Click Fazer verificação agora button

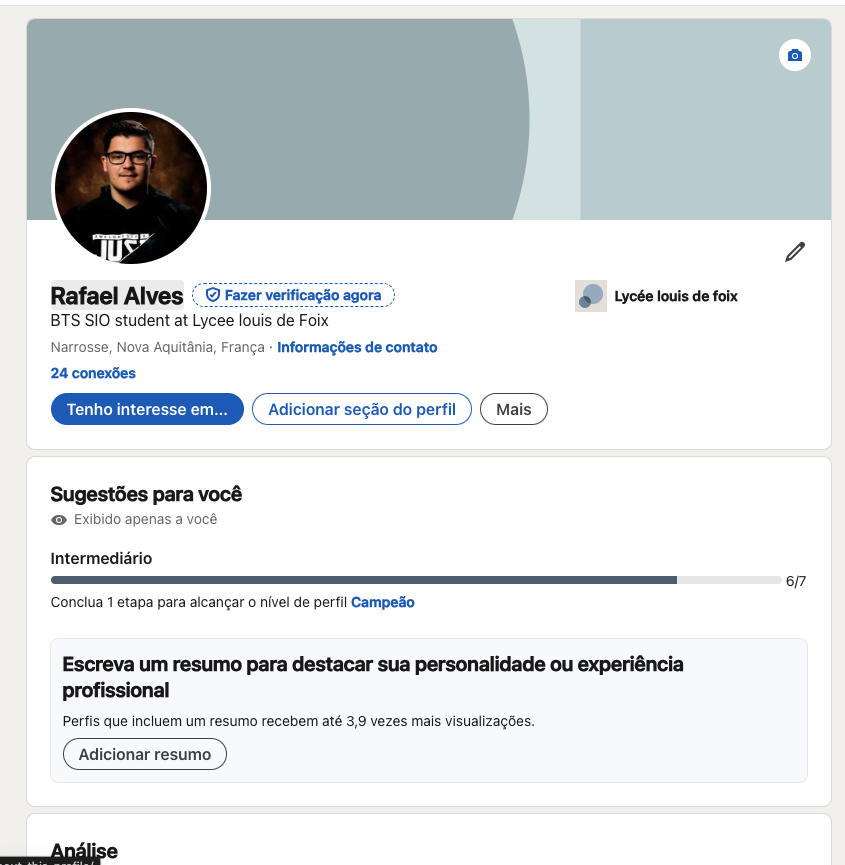click(x=293, y=295)
